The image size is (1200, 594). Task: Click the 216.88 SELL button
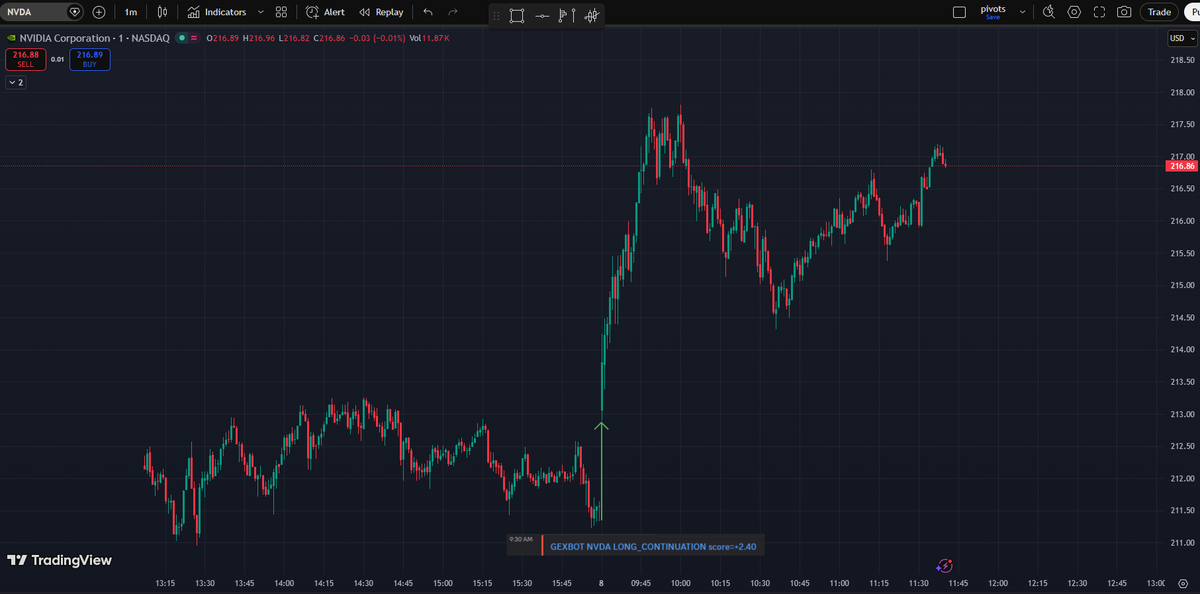tap(25, 59)
